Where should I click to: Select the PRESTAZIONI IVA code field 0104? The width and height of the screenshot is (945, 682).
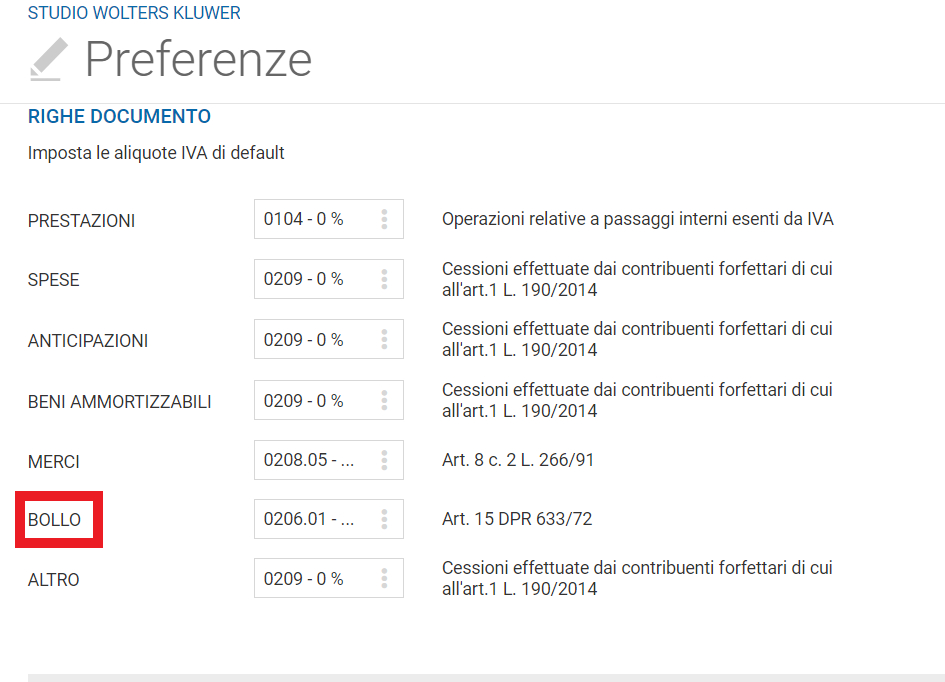point(328,219)
